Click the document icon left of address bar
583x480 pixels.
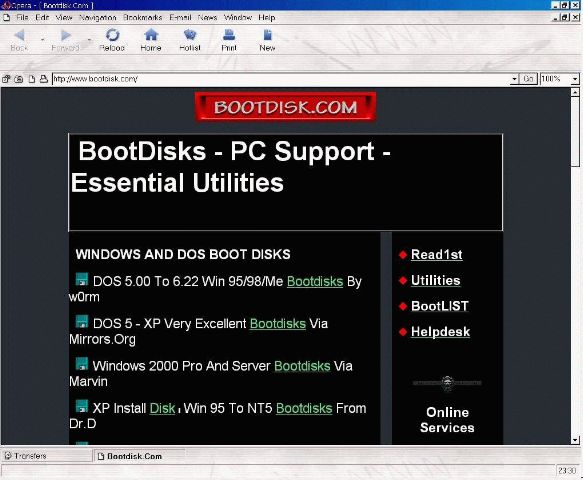click(32, 79)
